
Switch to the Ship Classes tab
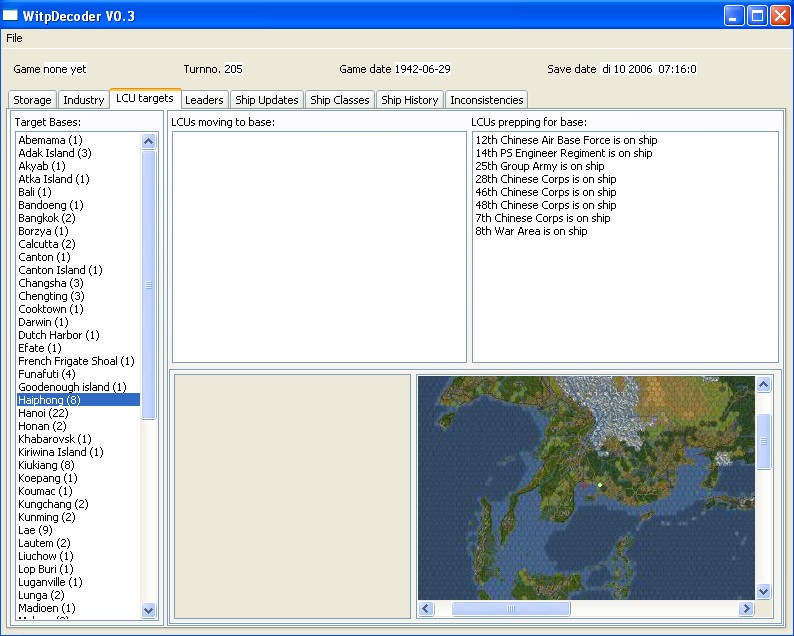pos(340,100)
